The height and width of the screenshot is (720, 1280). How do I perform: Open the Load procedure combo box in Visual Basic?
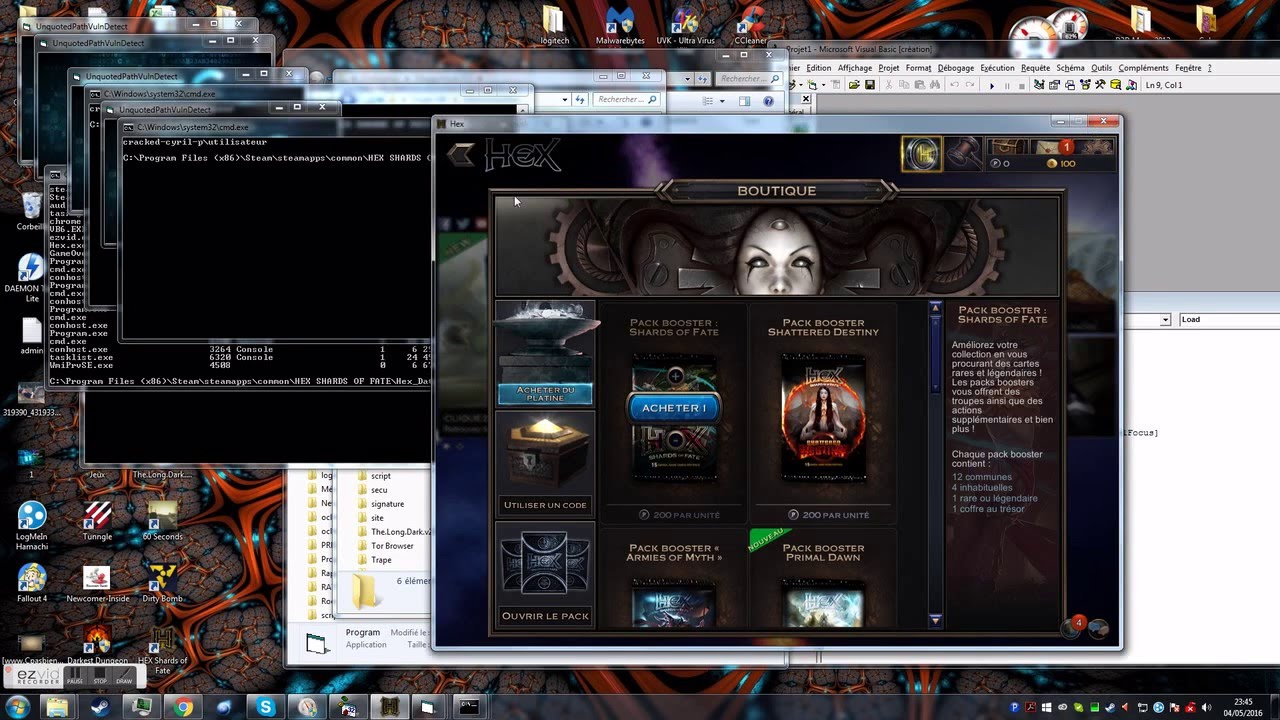click(1229, 319)
